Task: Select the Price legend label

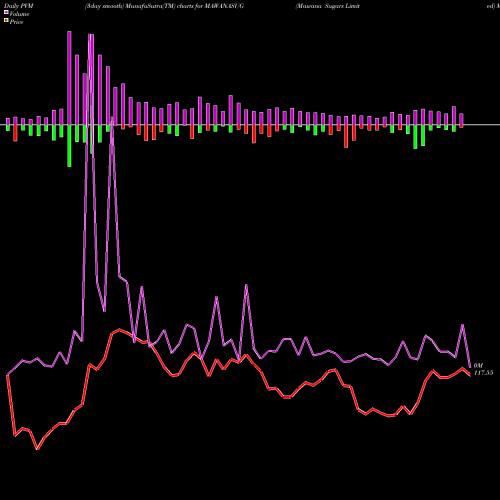Action: pyautogui.click(x=16, y=22)
